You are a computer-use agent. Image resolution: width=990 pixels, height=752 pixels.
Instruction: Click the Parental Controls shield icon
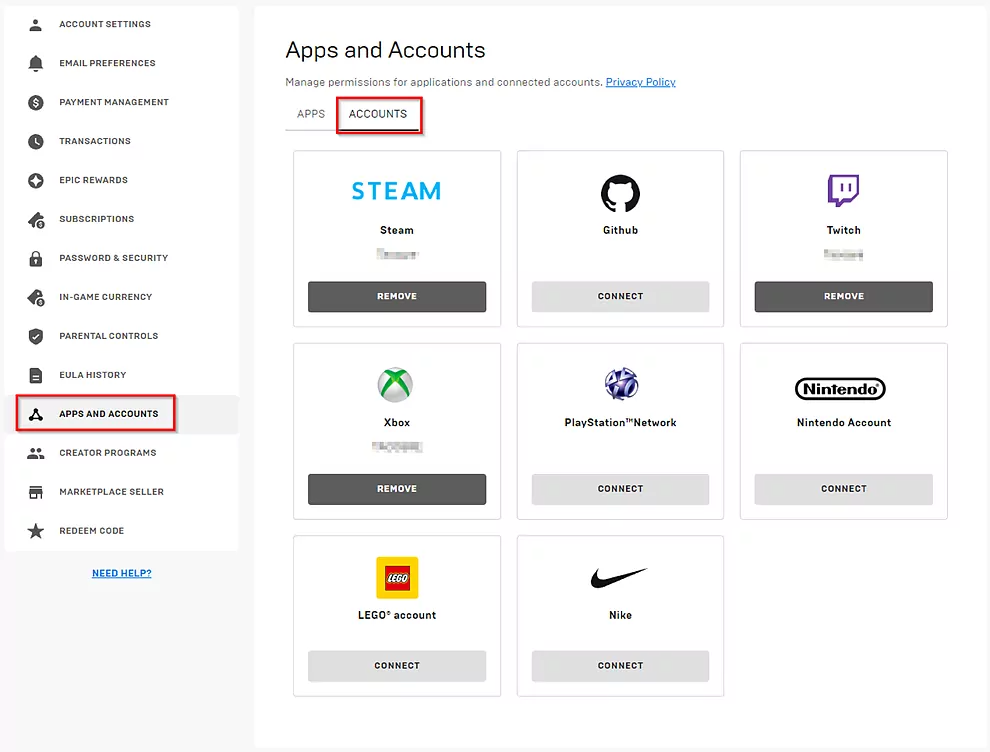36,336
